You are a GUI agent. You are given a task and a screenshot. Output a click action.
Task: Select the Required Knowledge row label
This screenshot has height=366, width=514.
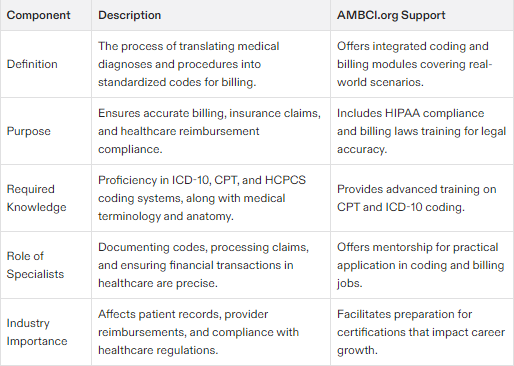(37, 198)
